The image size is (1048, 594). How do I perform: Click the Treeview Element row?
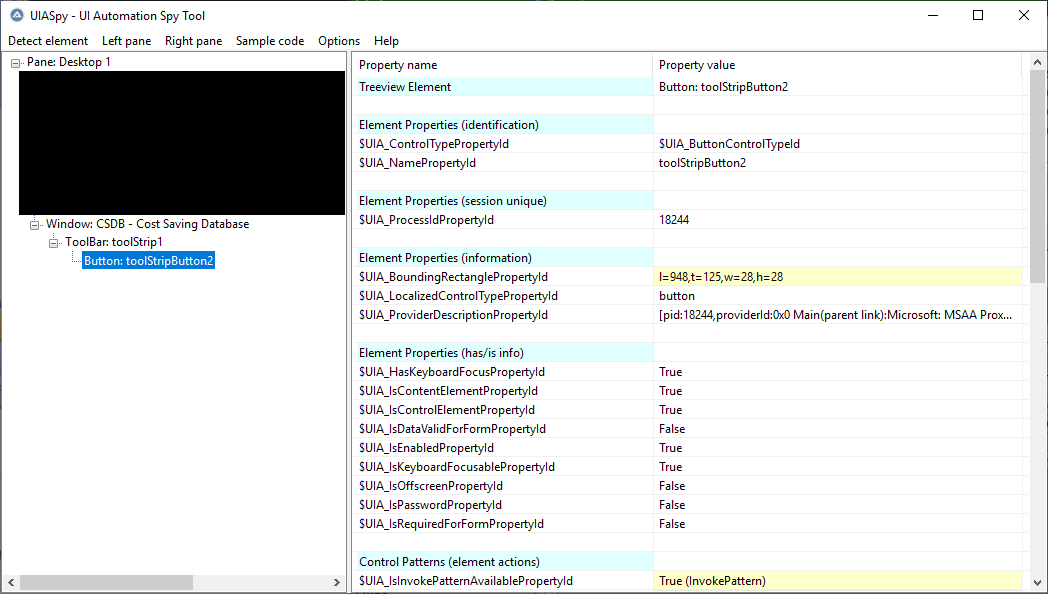[x=688, y=87]
